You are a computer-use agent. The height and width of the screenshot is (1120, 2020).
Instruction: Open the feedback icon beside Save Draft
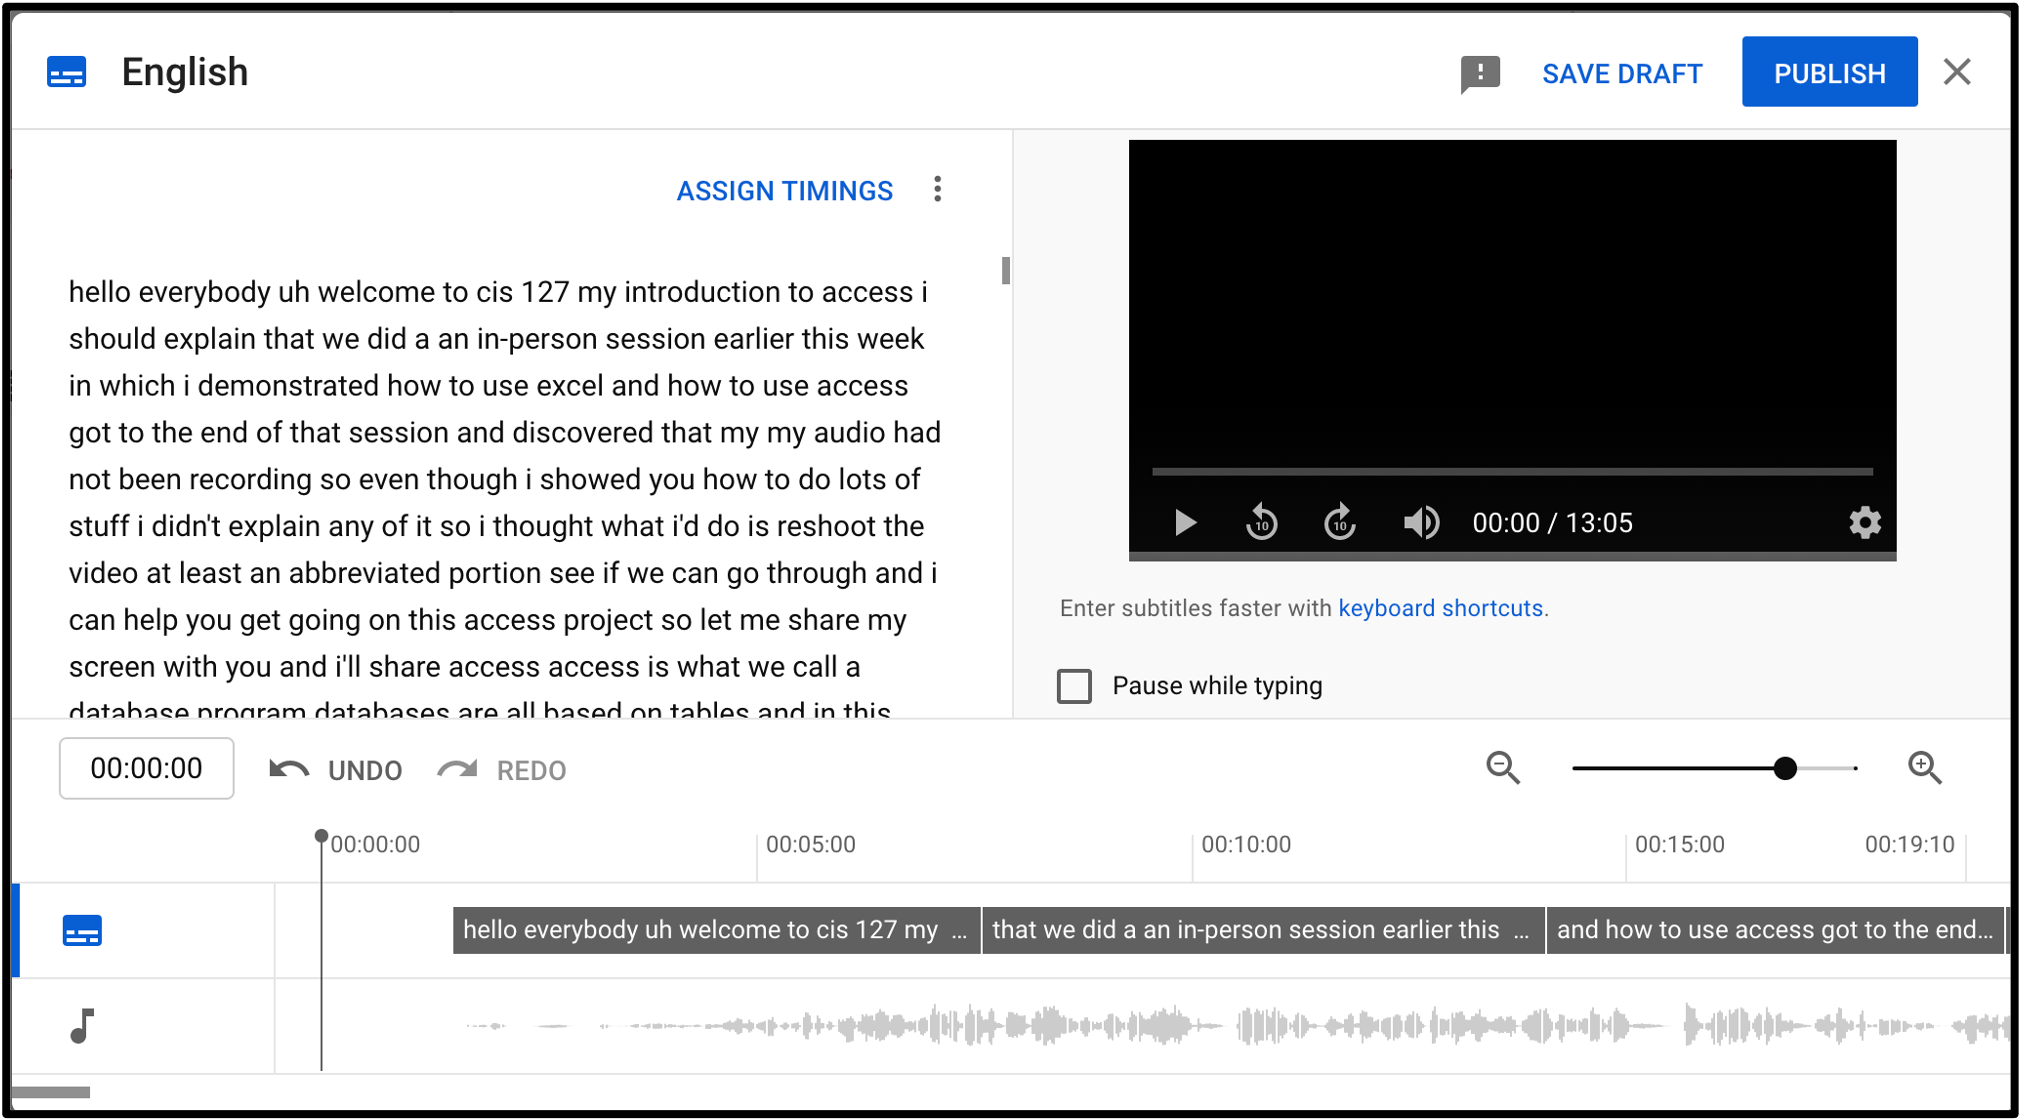(x=1480, y=72)
